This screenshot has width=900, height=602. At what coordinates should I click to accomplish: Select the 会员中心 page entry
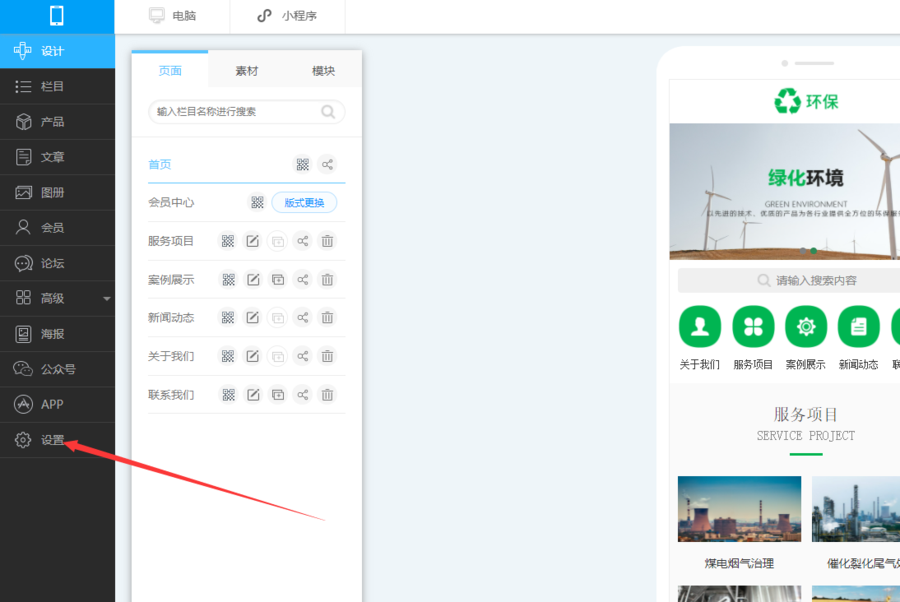point(171,203)
